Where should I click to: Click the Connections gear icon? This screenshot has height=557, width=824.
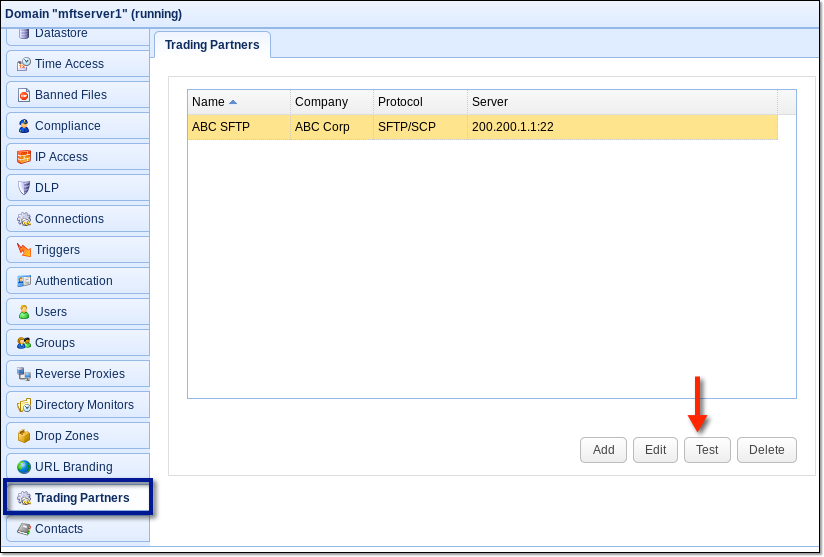24,219
